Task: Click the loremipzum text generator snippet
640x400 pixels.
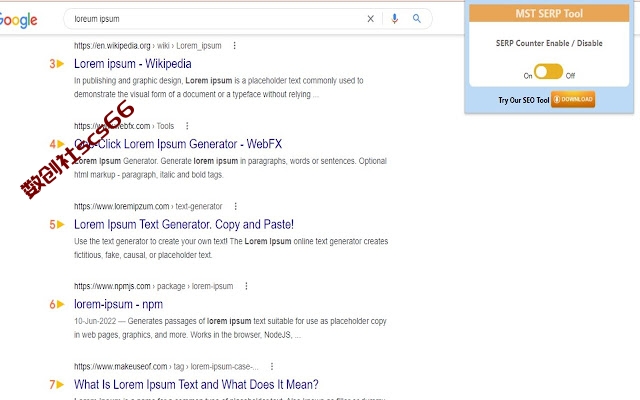Action: 231,248
